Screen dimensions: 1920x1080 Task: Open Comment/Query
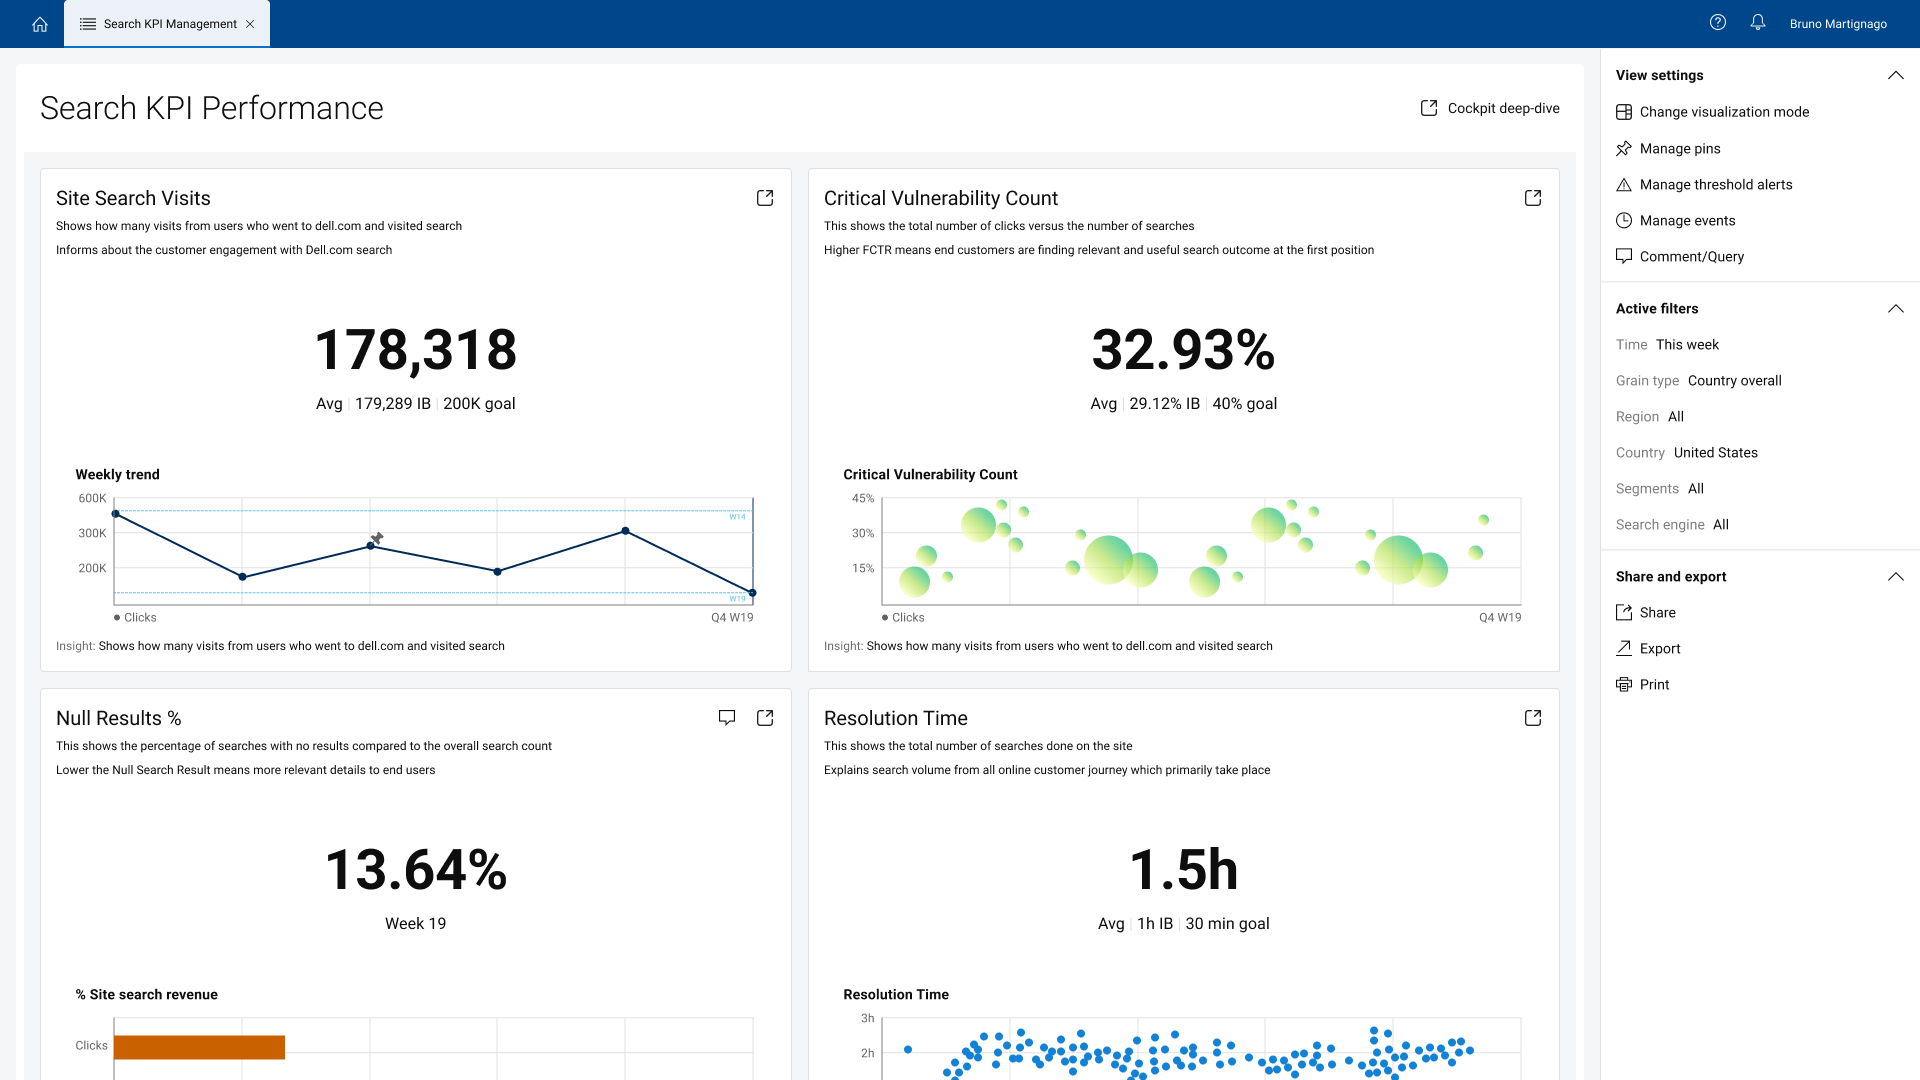(1692, 256)
